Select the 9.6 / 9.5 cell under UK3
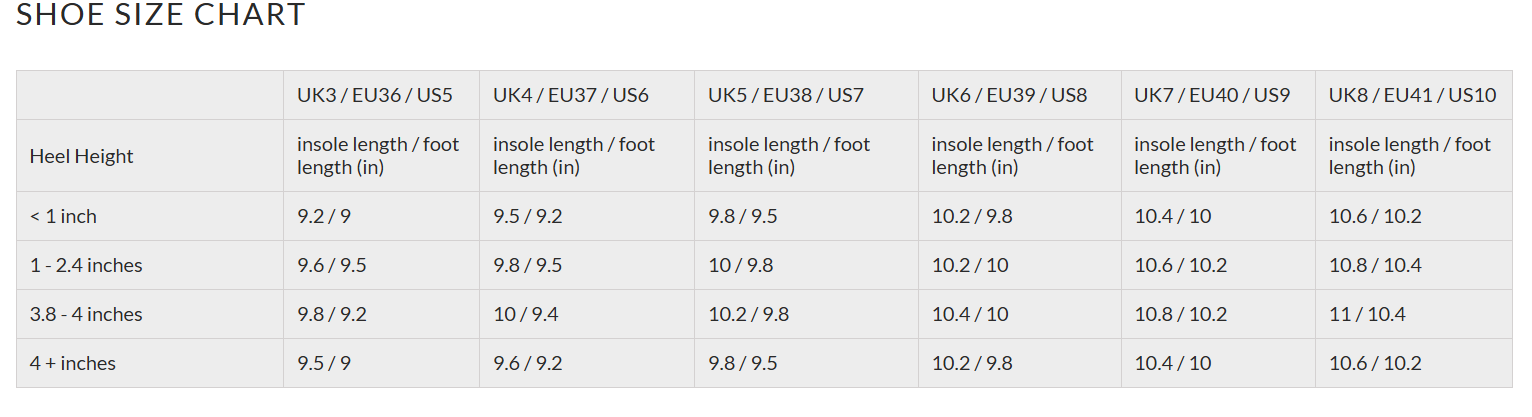This screenshot has height=417, width=1532. pos(331,265)
